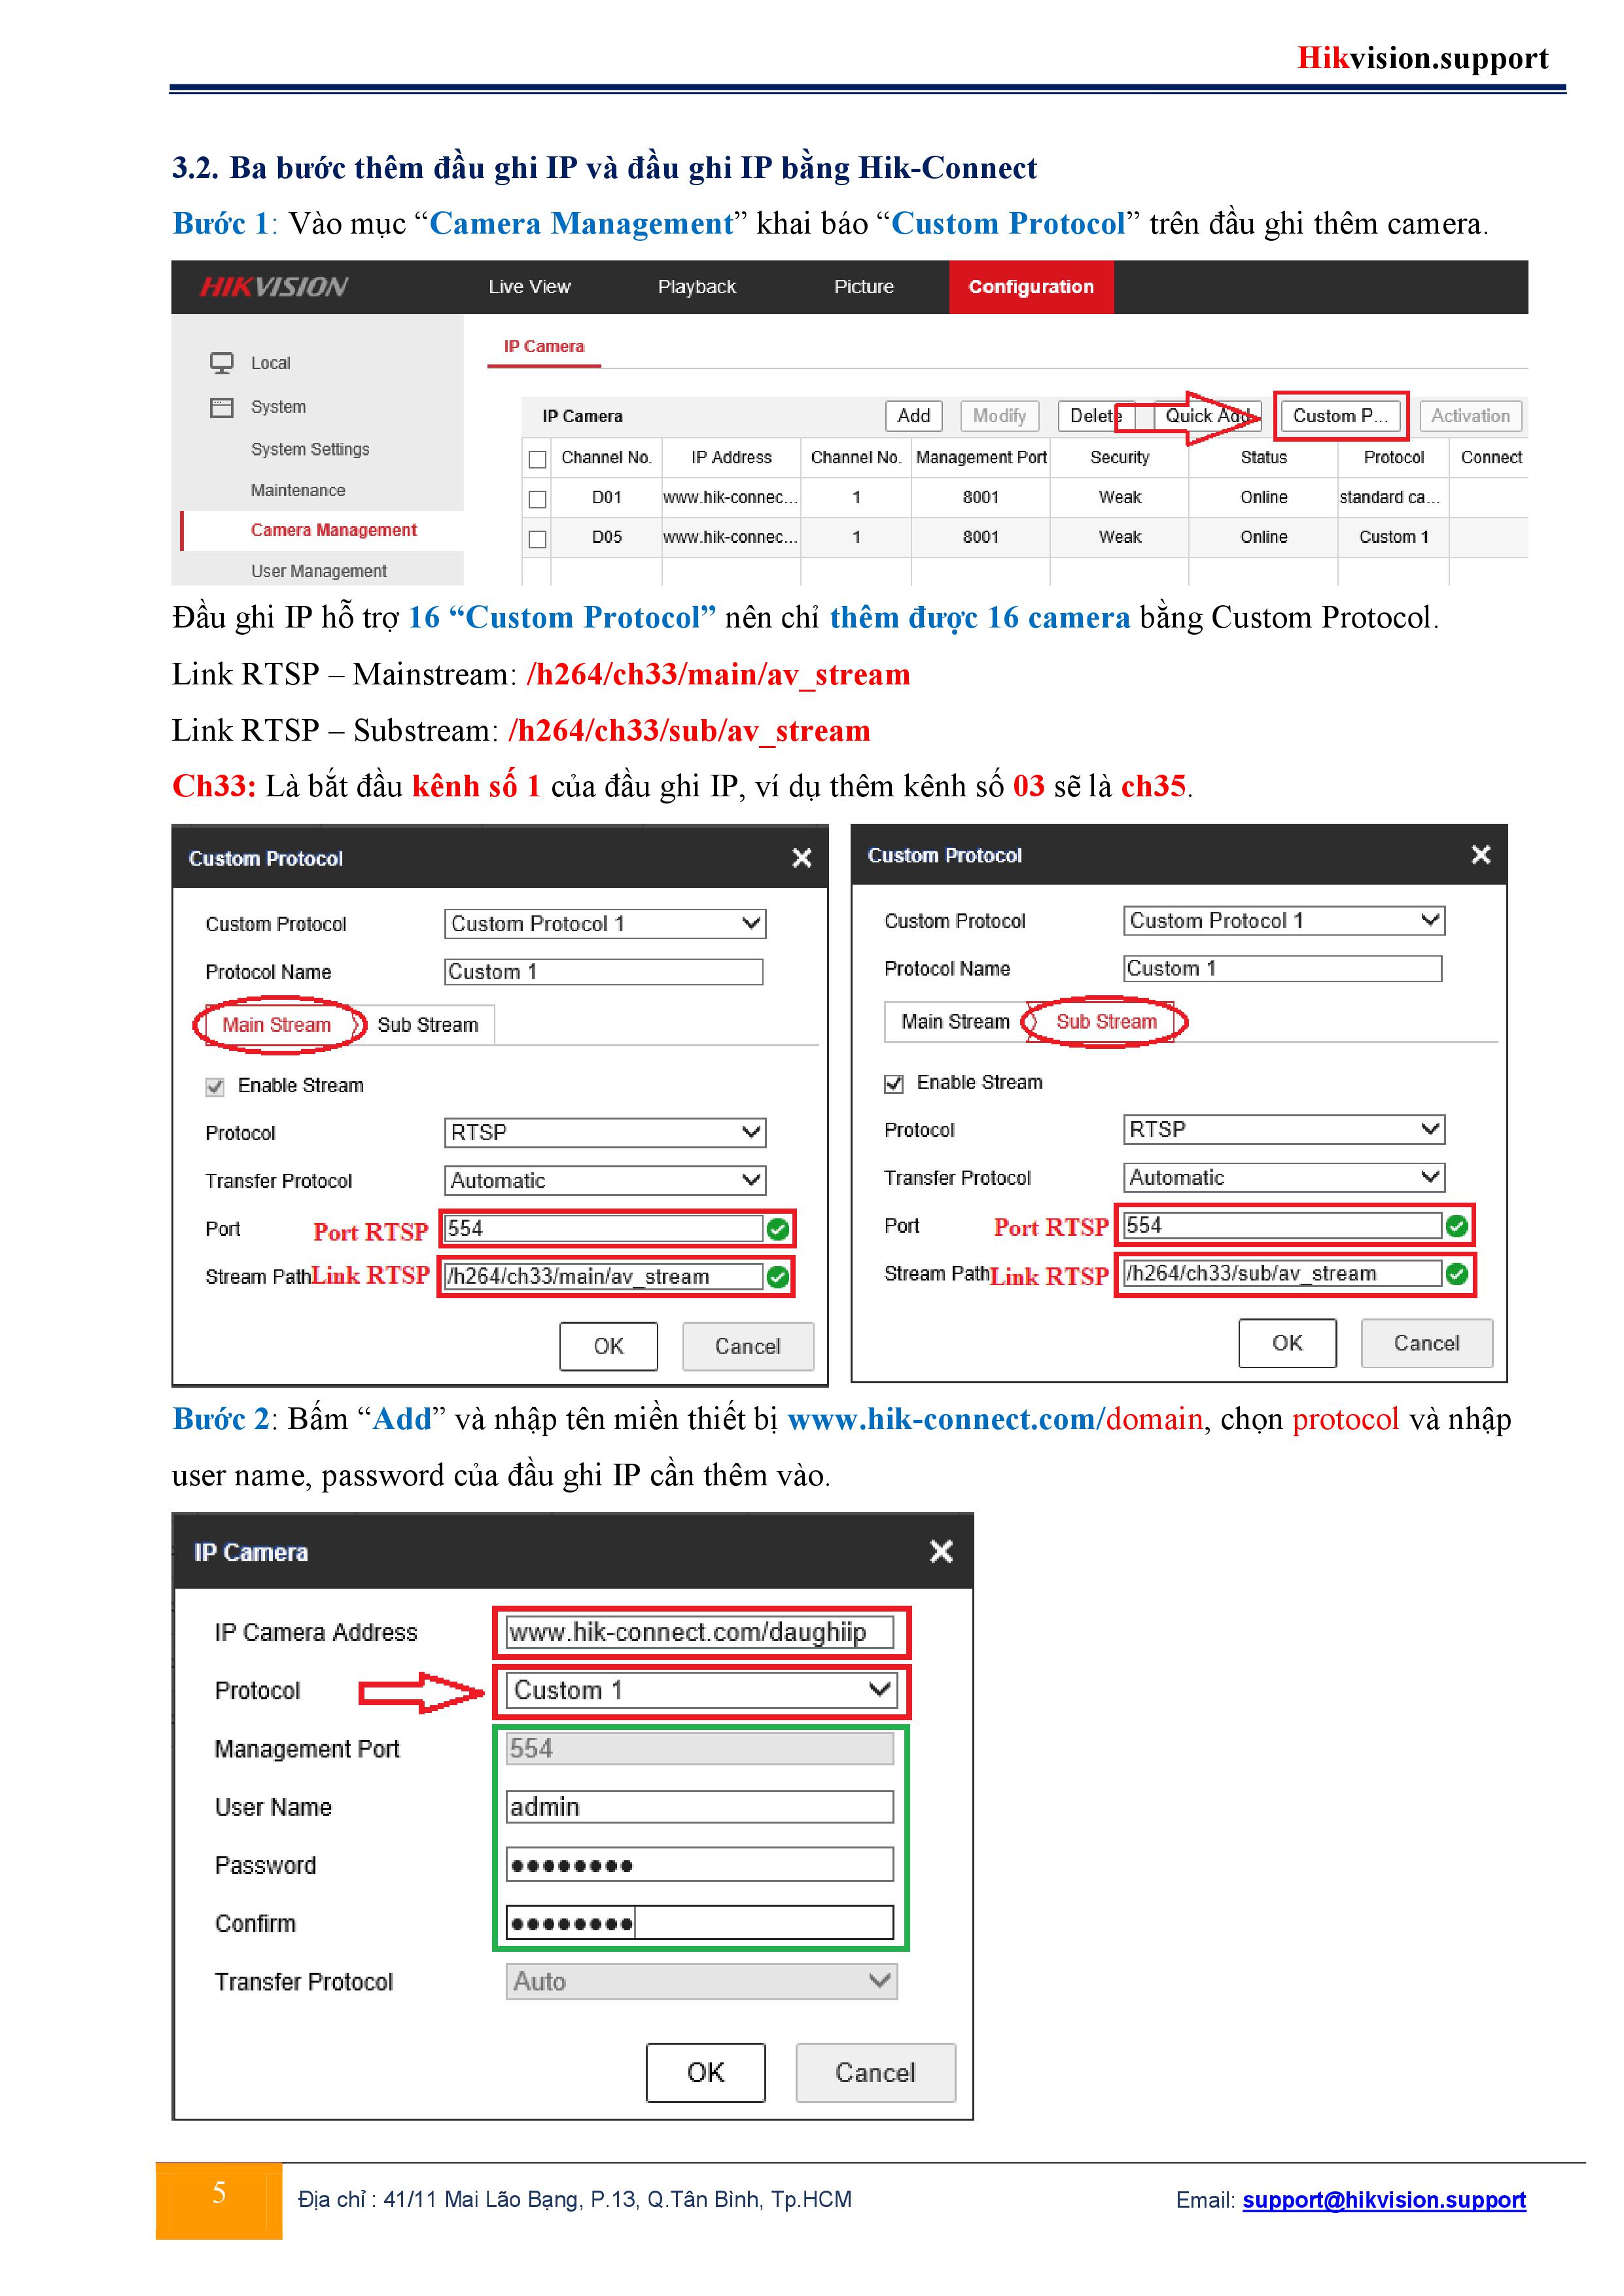
Task: Select Sub Stream tab in left dialog
Action: [x=427, y=1025]
